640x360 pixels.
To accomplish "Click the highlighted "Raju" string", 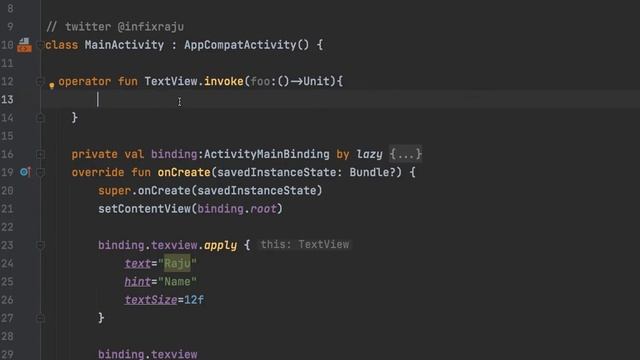I will (177, 263).
